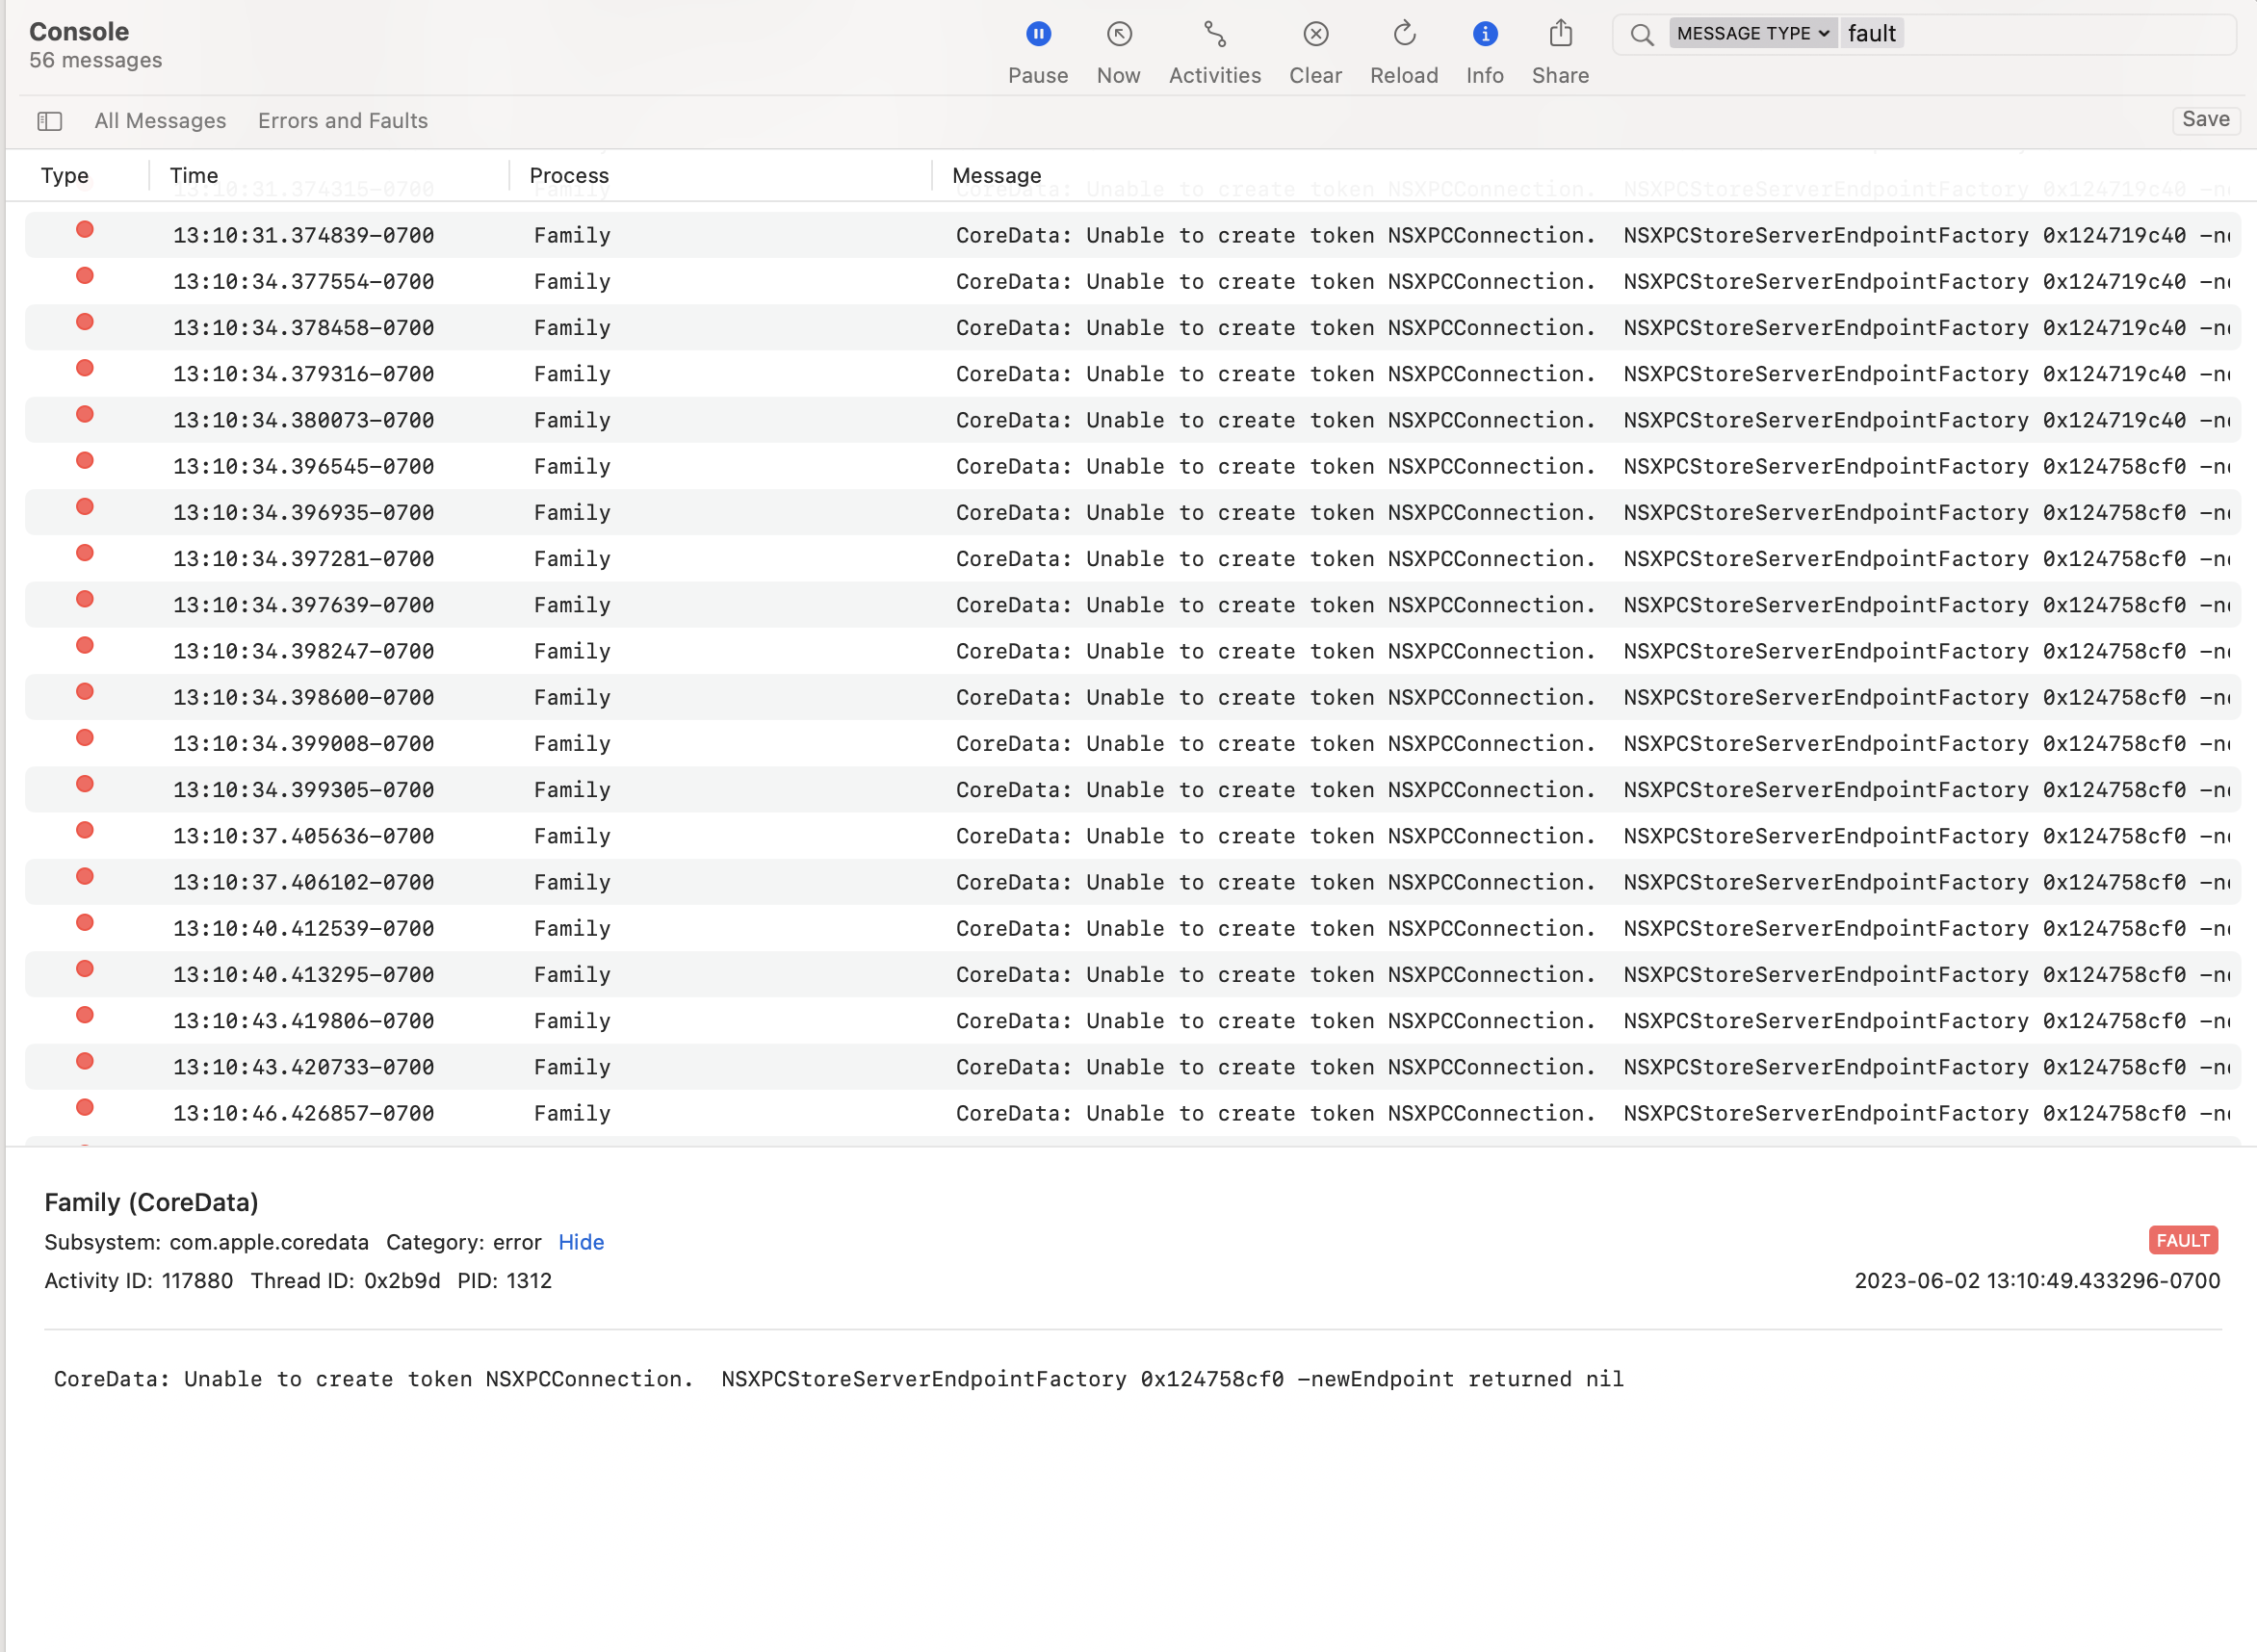Switch to Errors and Faults filter

343,121
